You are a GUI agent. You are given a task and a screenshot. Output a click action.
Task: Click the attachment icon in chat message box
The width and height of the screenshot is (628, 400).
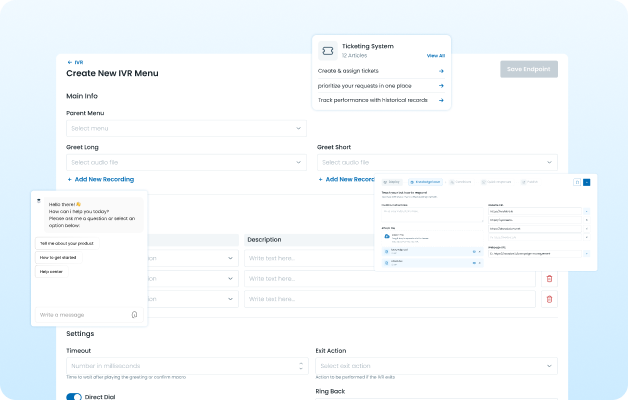pyautogui.click(x=134, y=314)
